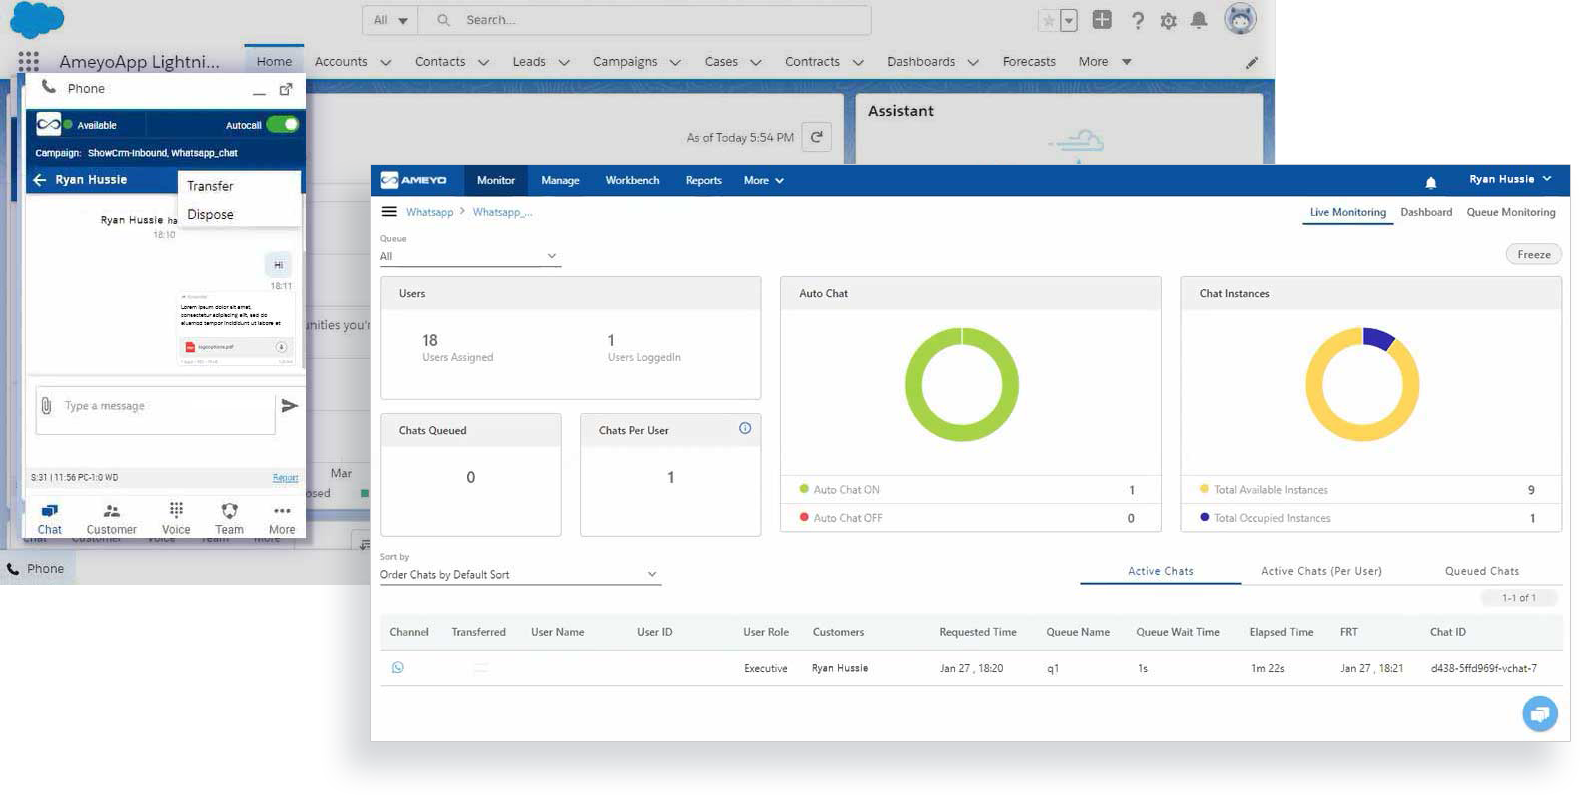Screen dimensions: 1580x795
Task: Open the Ameyo Reports tab
Action: point(703,181)
